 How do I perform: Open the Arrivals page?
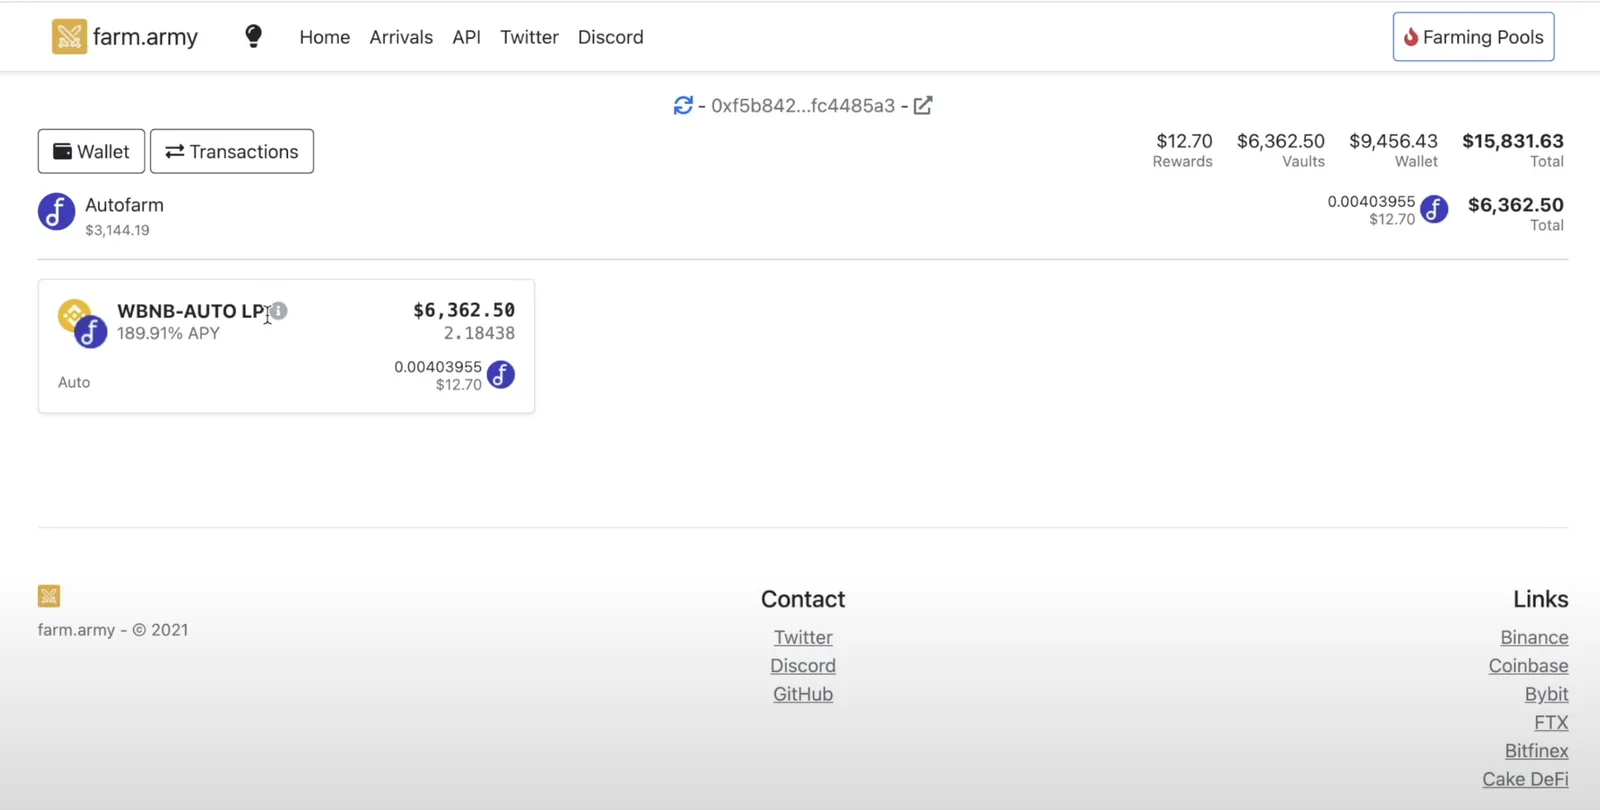[x=401, y=37]
